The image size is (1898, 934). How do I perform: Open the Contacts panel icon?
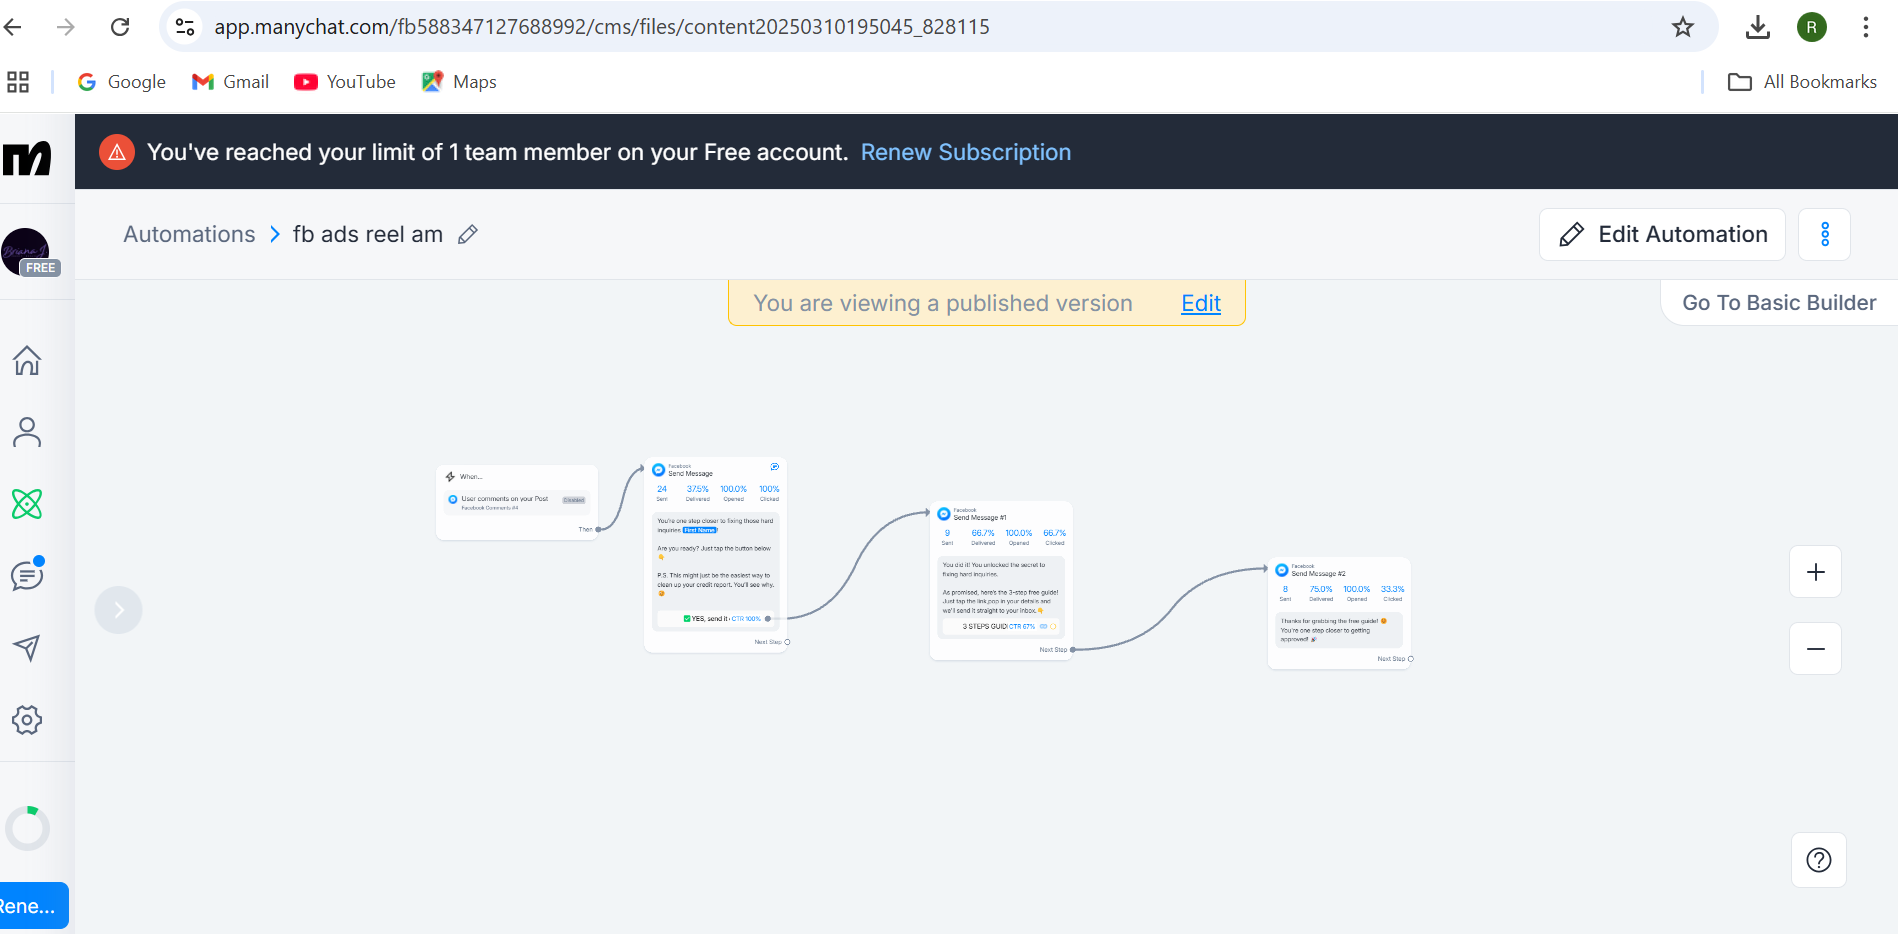[x=26, y=432]
